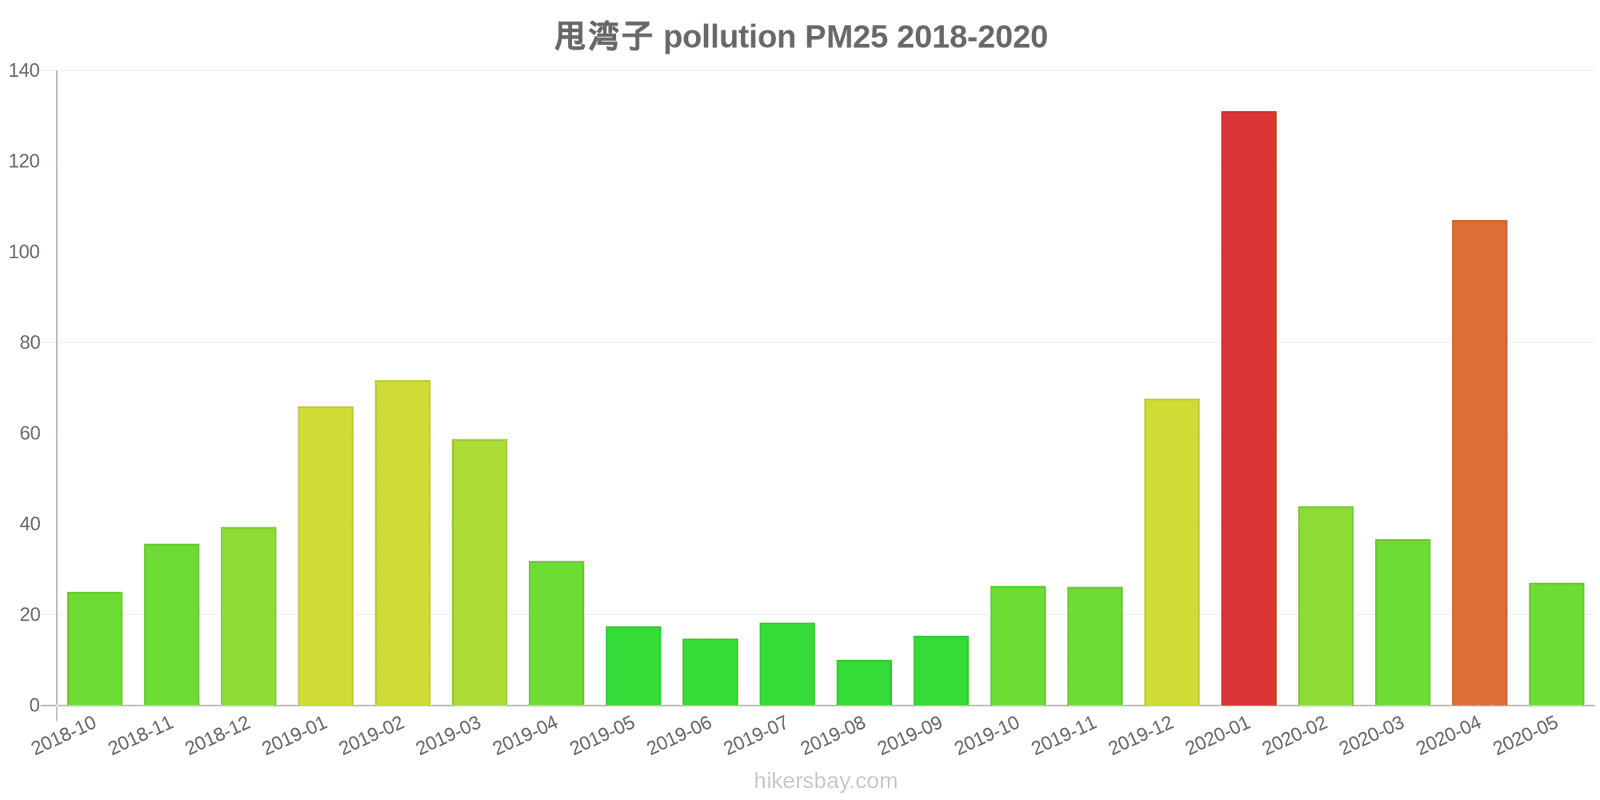Select the 2019-02 bar
This screenshot has width=1600, height=800.
click(x=402, y=543)
